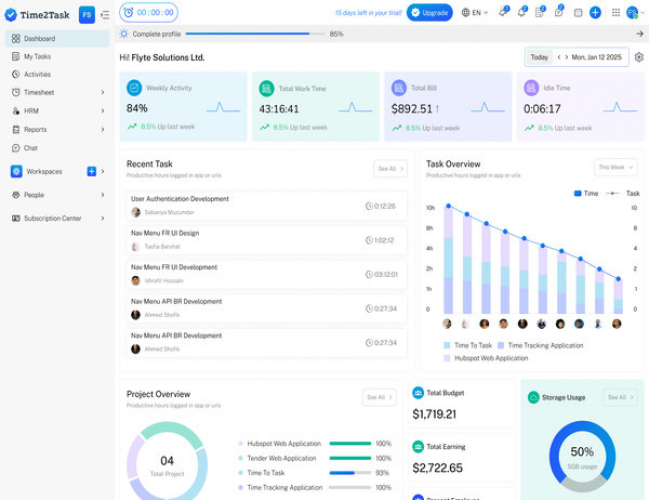
Task: Click the Total Budget icon
Action: (418, 392)
